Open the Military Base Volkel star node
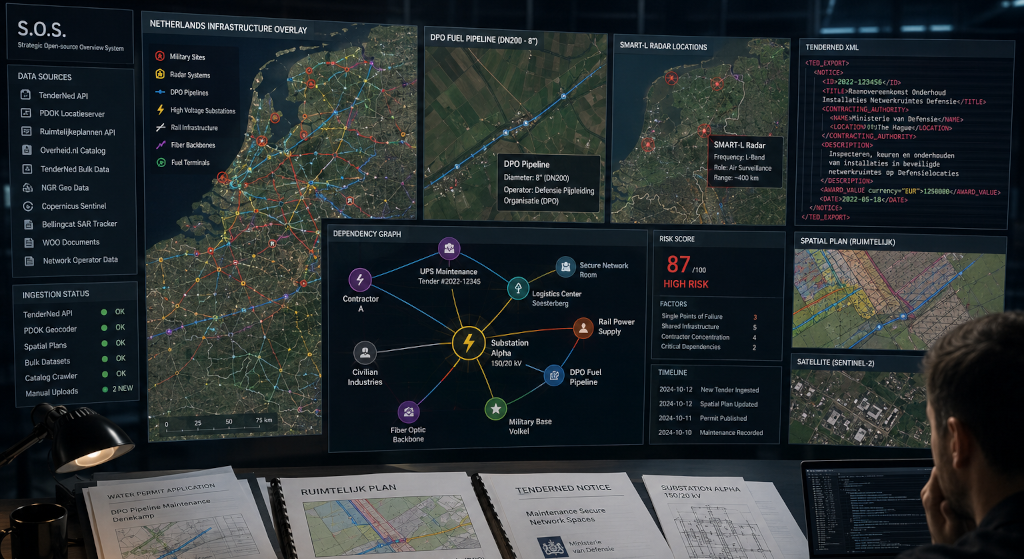 point(496,409)
